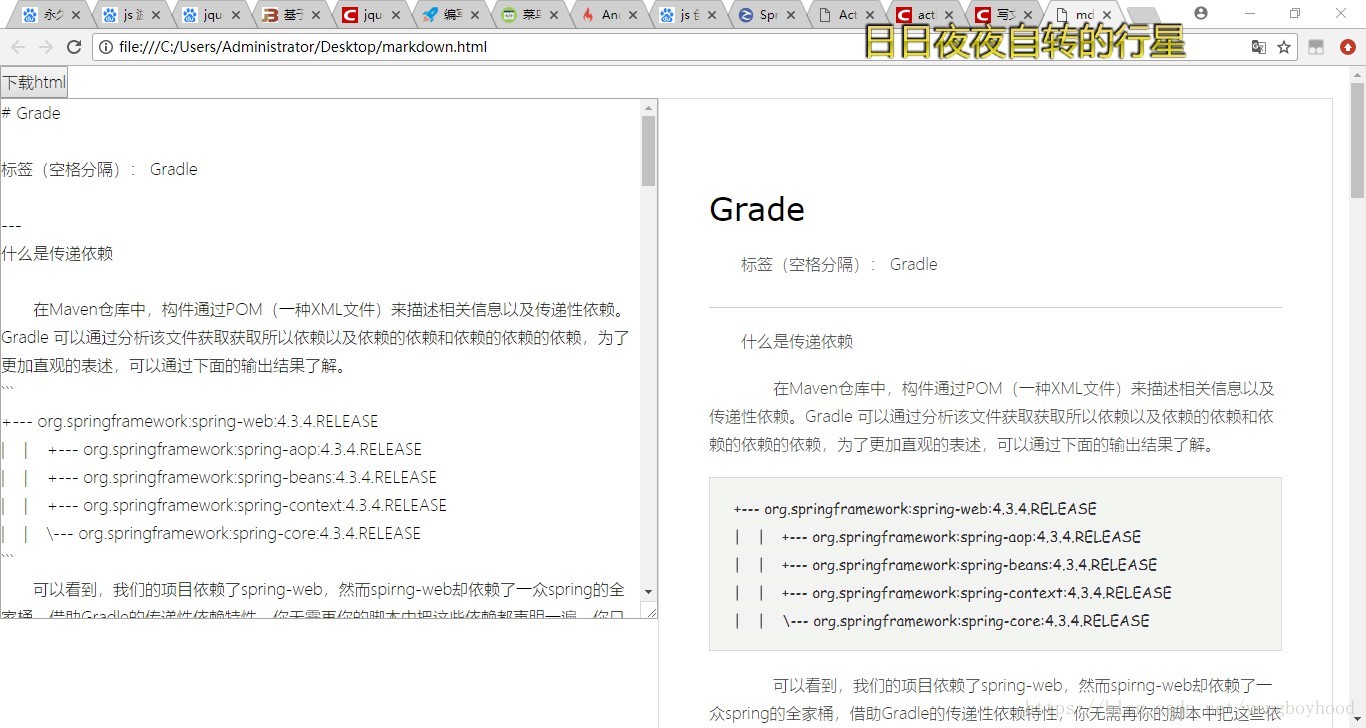1366x728 pixels.
Task: Click the 下载html button
Action: coord(34,83)
